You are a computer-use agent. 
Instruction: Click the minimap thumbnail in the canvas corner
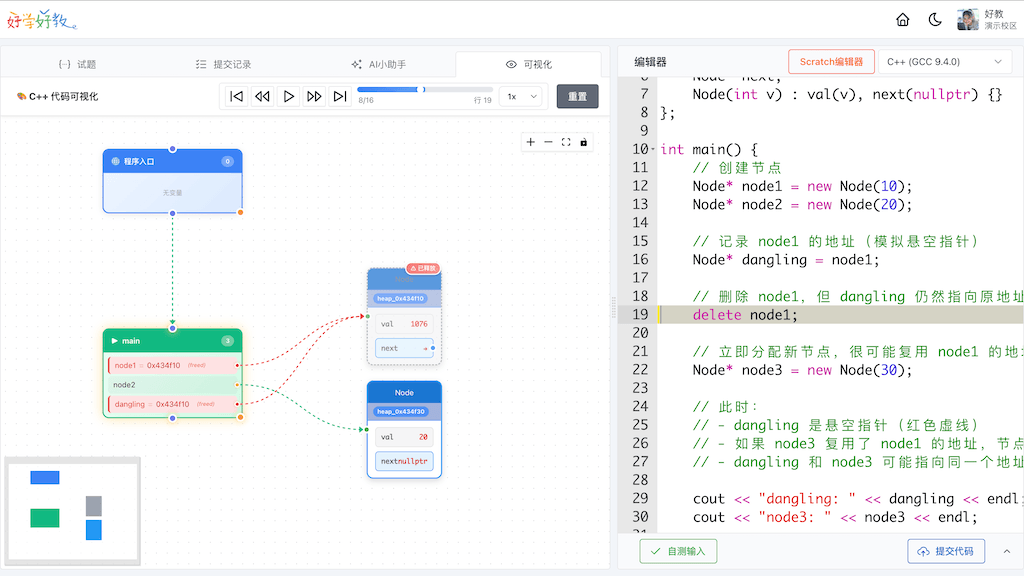tap(71, 510)
